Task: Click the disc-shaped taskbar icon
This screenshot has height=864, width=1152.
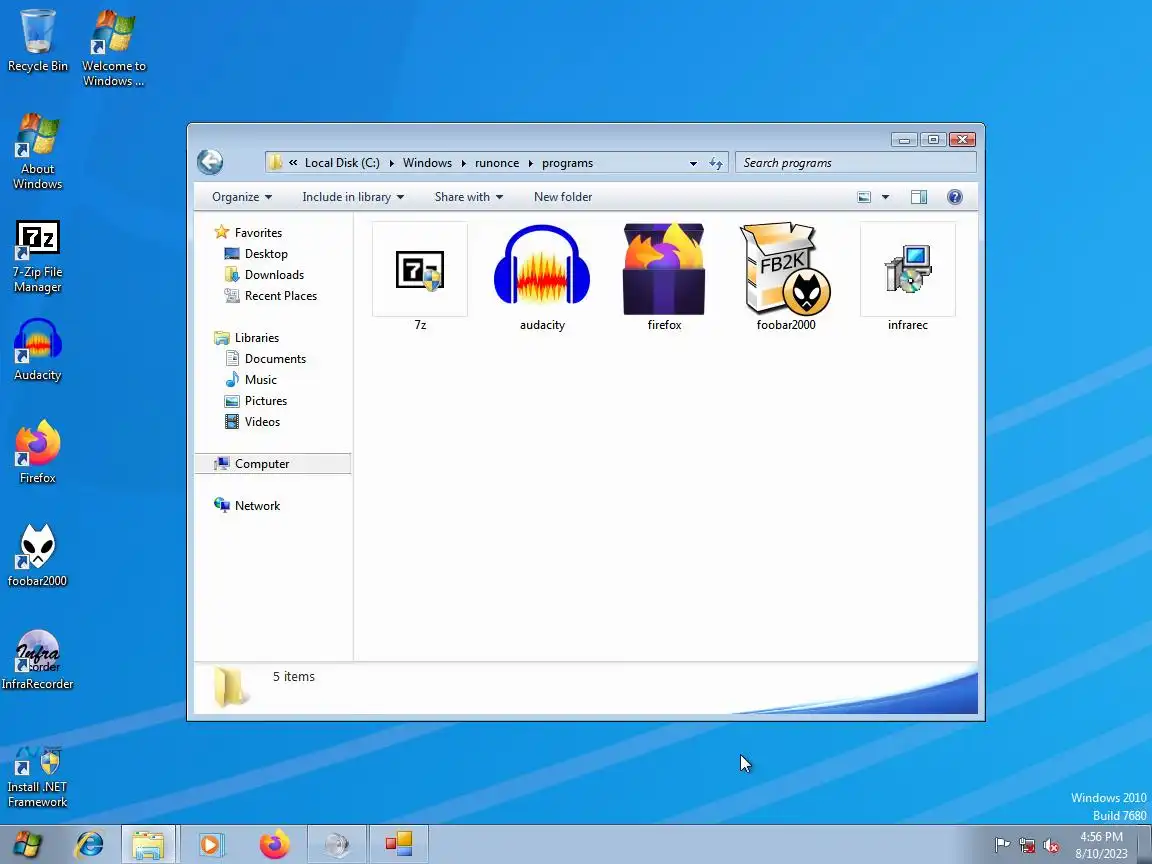Action: tap(336, 844)
